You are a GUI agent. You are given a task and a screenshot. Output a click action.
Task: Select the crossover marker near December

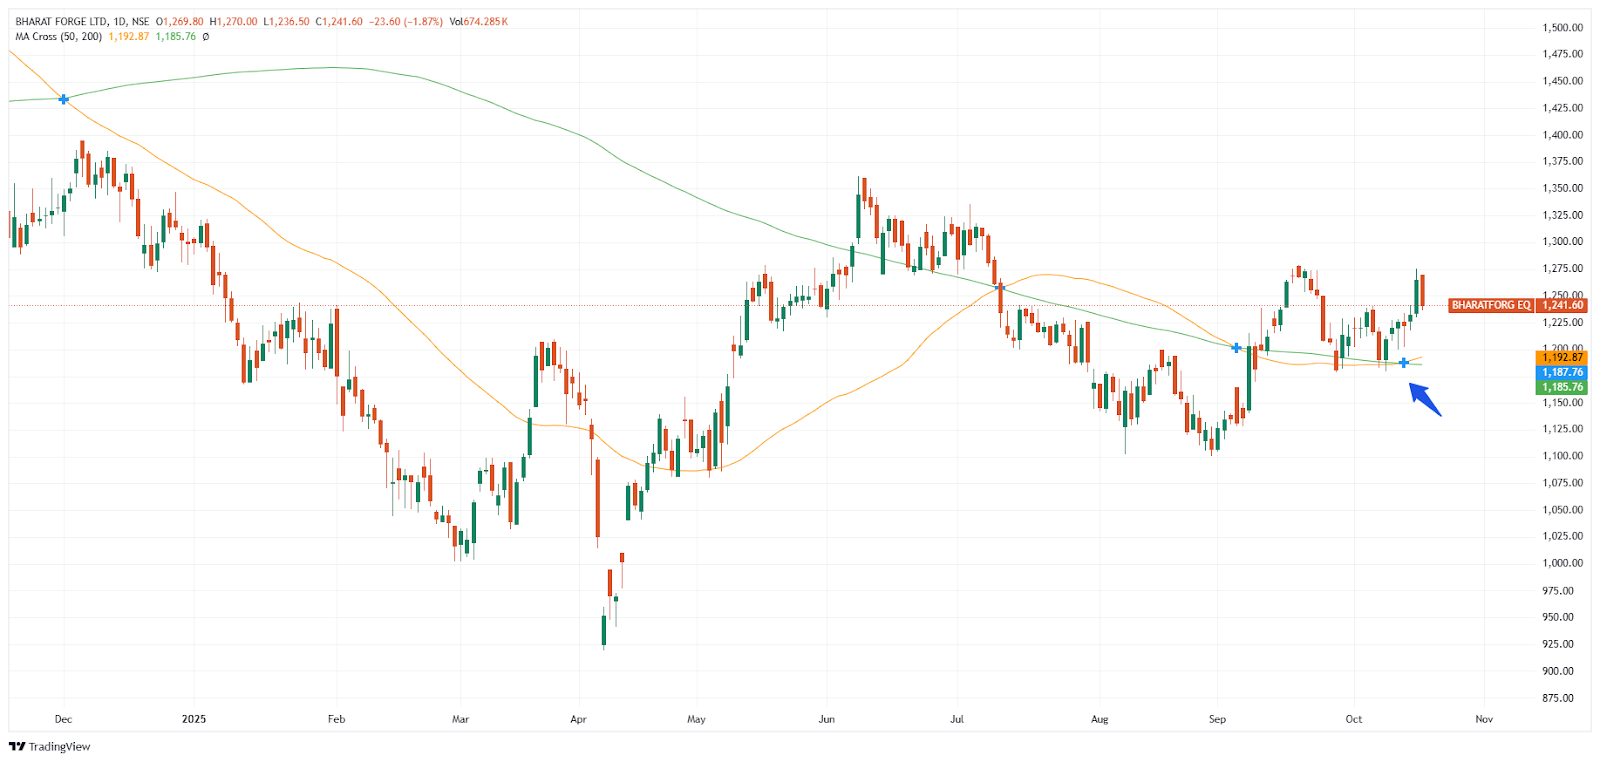click(x=64, y=99)
